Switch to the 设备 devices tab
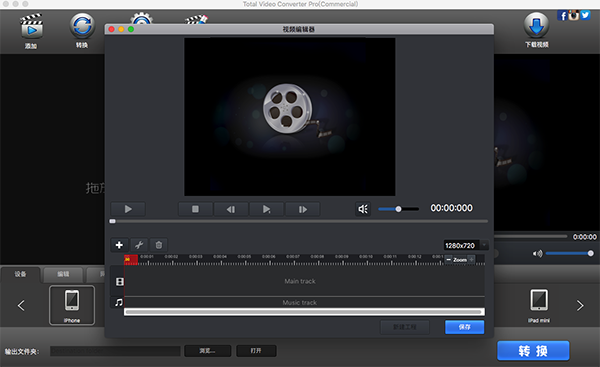600x367 pixels. tap(21, 274)
